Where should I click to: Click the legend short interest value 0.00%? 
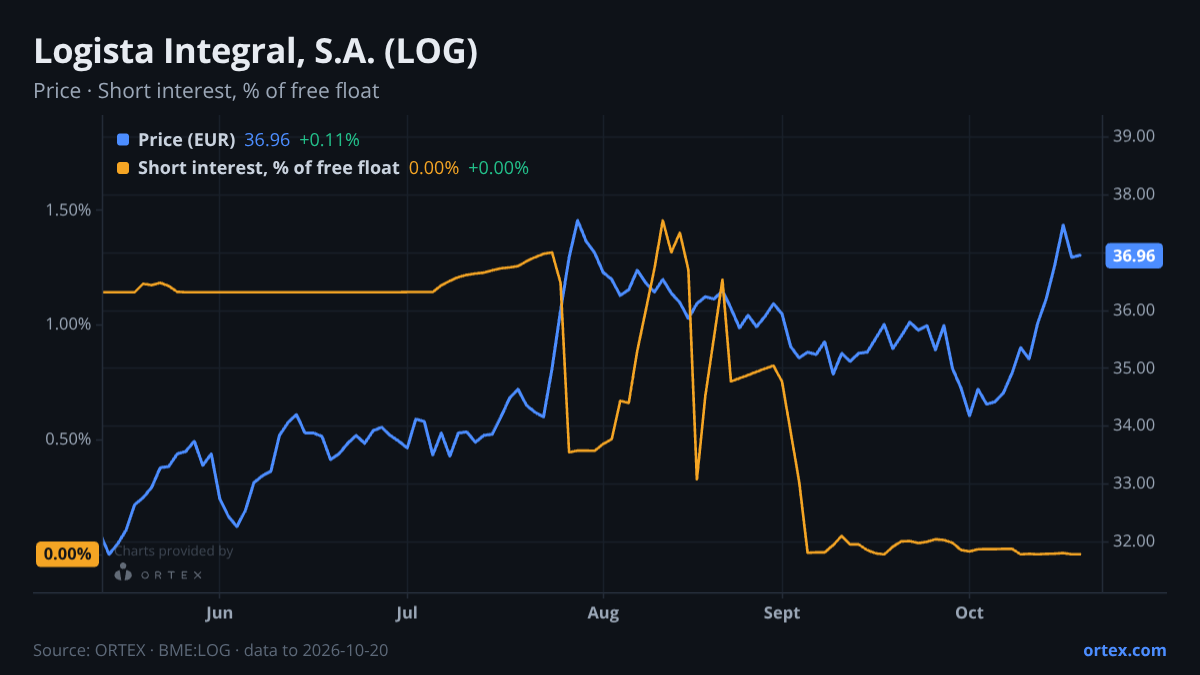434,168
